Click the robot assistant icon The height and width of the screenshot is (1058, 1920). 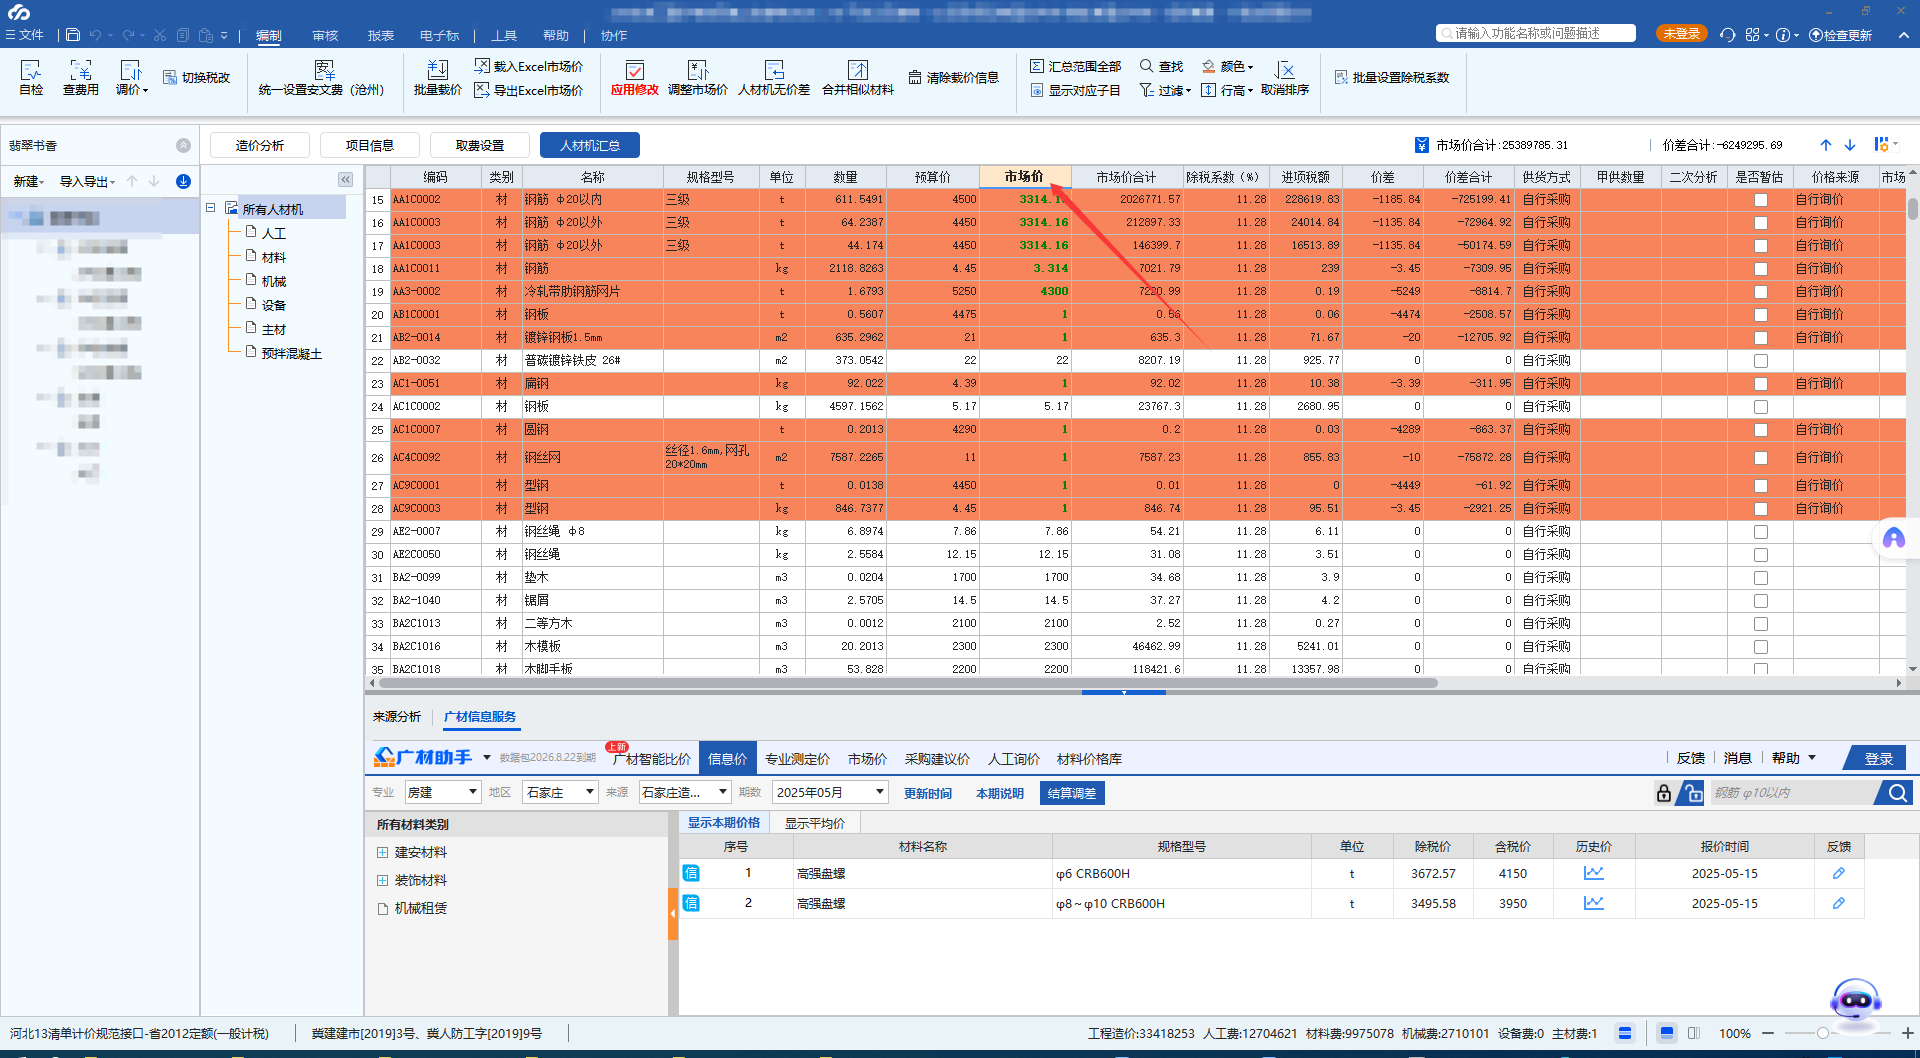click(x=1855, y=1003)
